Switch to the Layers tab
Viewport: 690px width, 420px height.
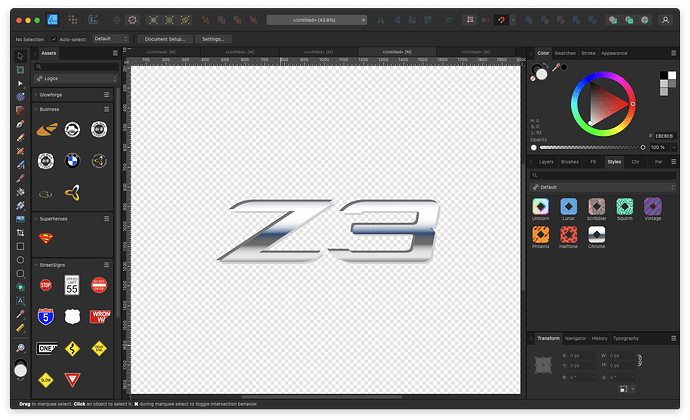click(x=546, y=162)
